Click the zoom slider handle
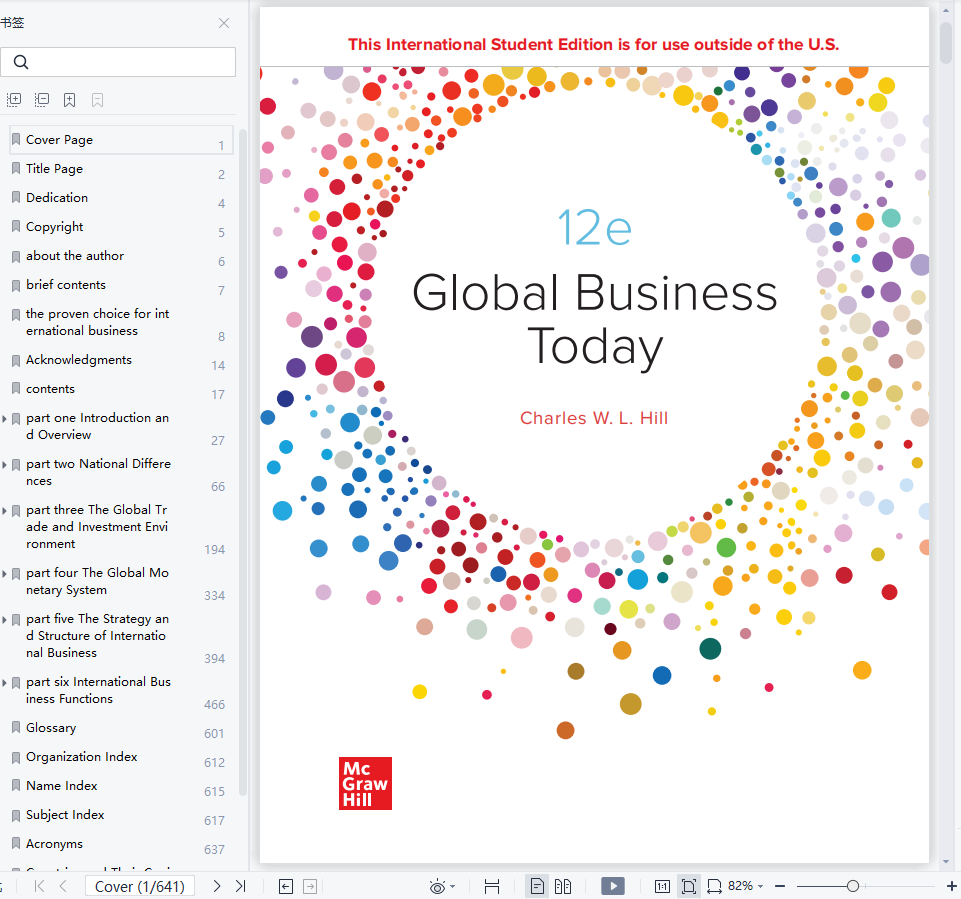Screen dimensions: 961x899 (853, 886)
